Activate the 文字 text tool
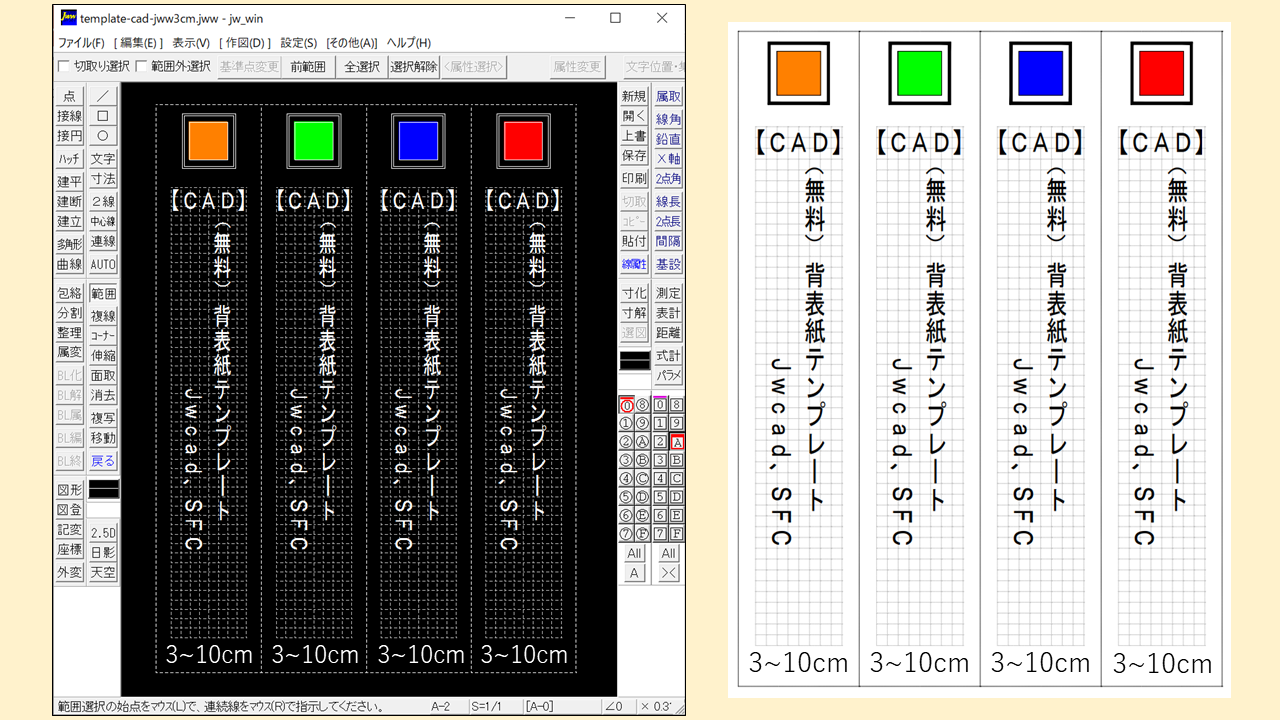The image size is (1280, 720). (x=103, y=159)
